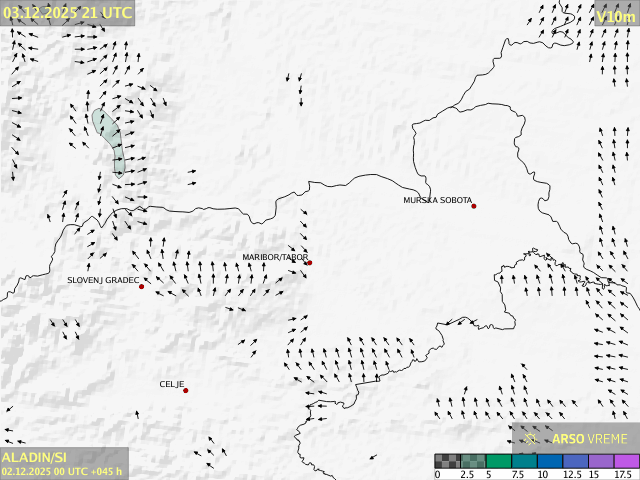Select the purple 15–17.5 legend swatch
The height and width of the screenshot is (480, 640).
[600, 461]
